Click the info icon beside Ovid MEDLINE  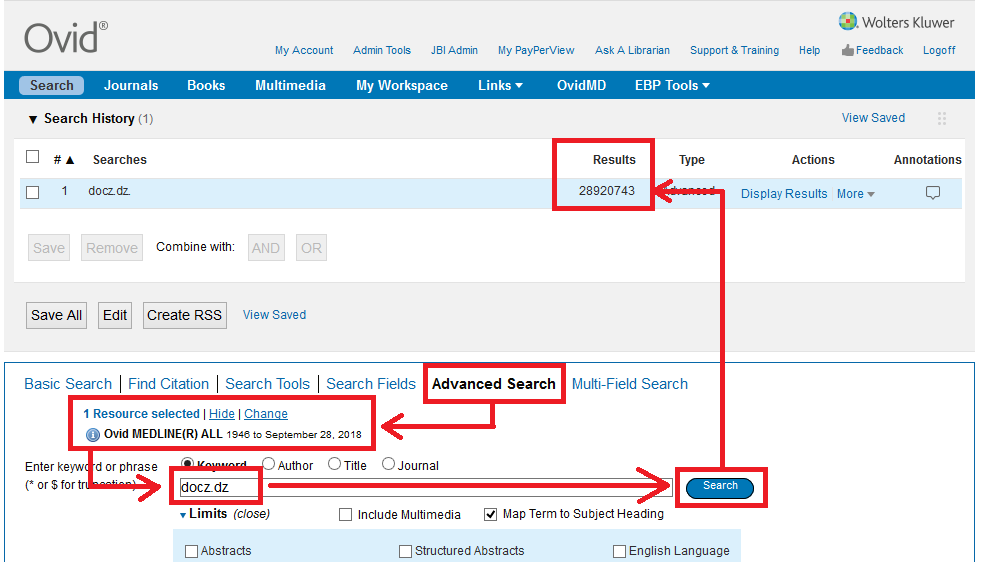point(93,435)
